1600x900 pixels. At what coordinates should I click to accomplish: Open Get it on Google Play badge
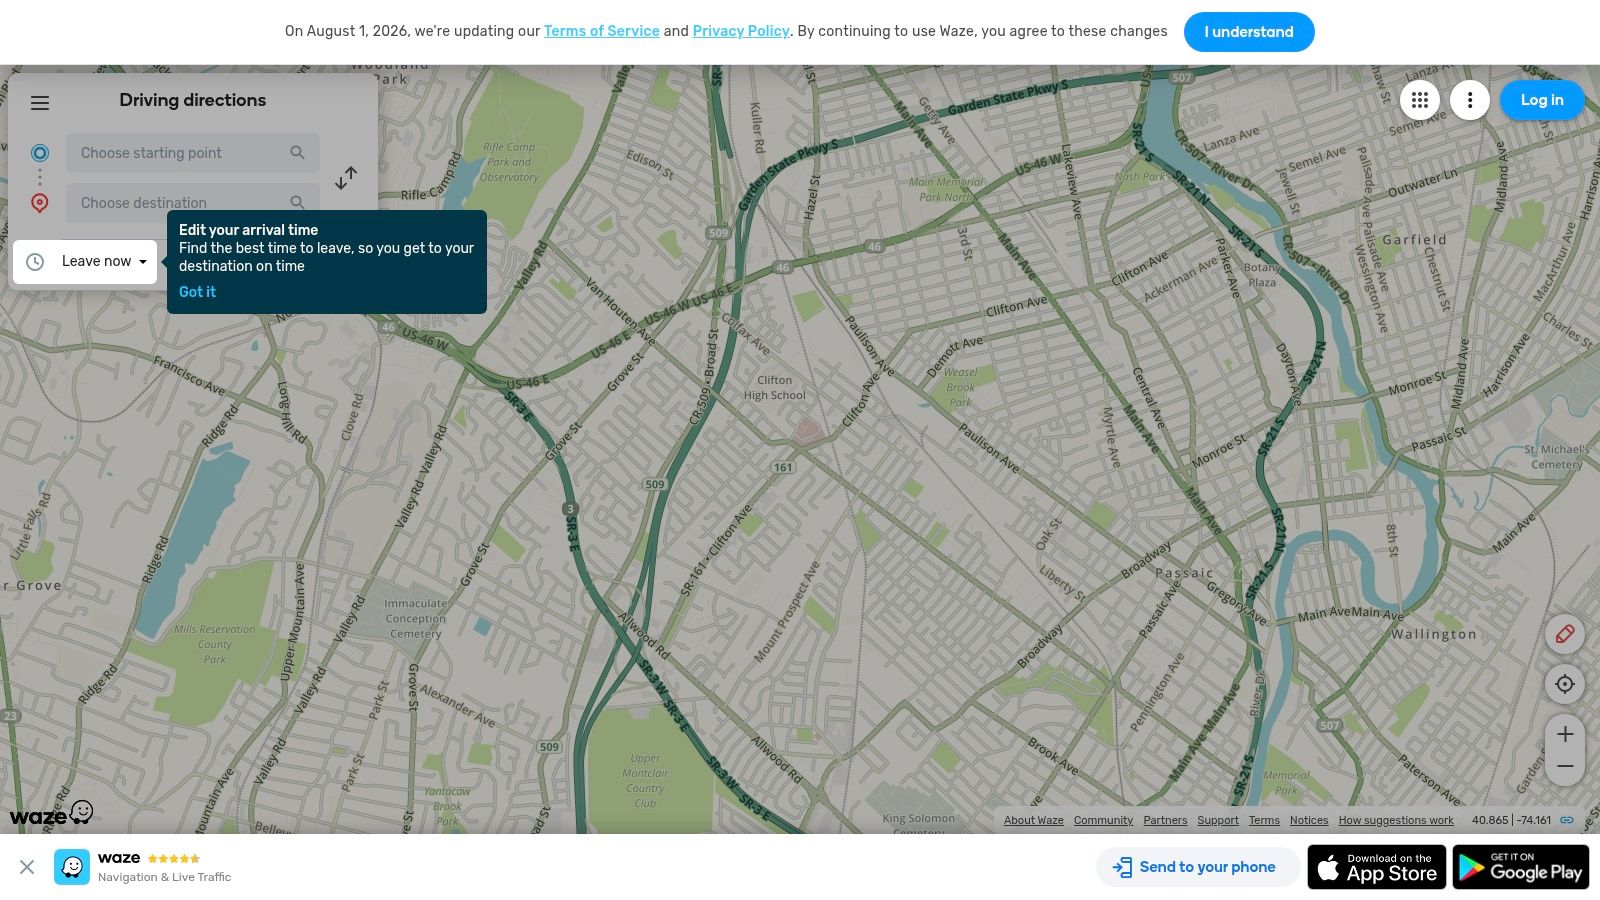[1521, 867]
